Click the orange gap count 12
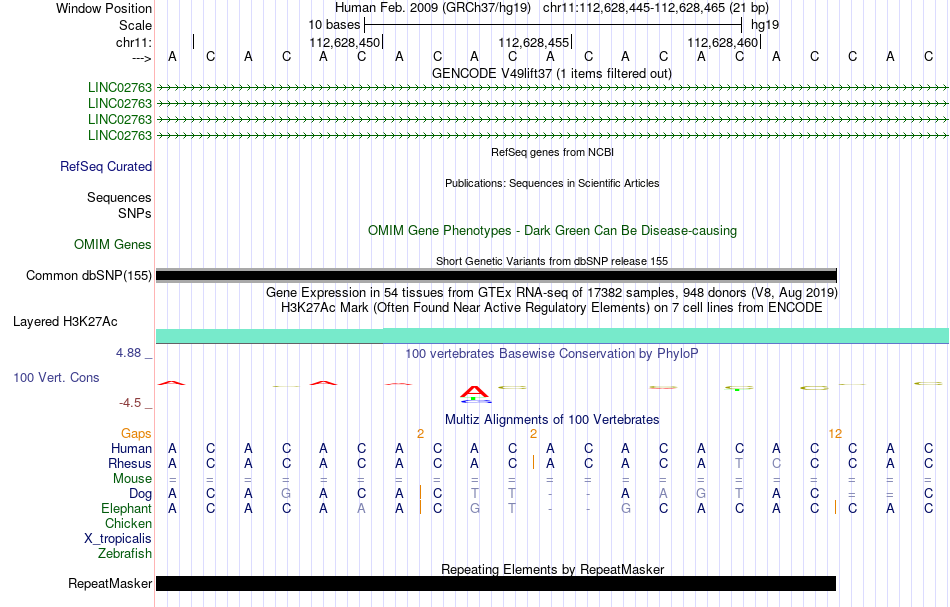This screenshot has height=607, width=950. tap(835, 434)
